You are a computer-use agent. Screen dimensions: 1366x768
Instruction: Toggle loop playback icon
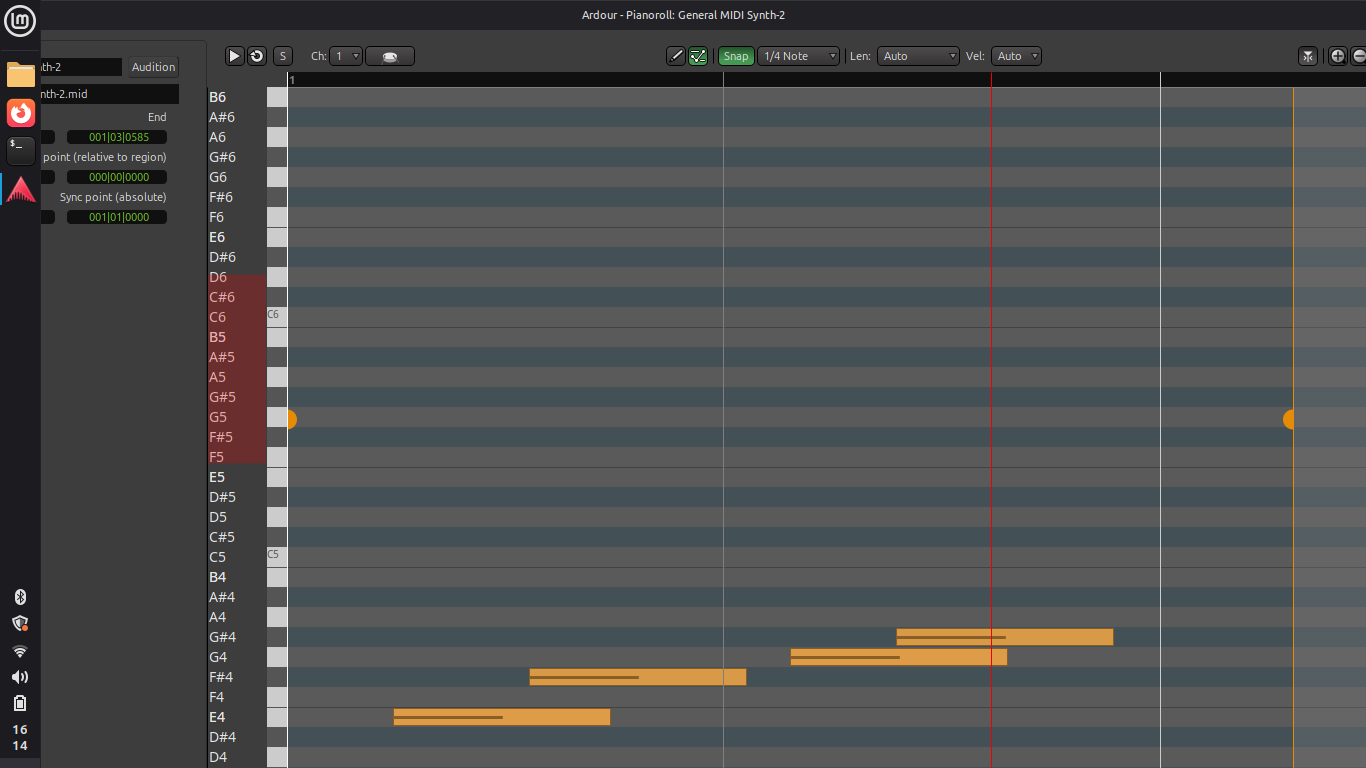(x=257, y=56)
